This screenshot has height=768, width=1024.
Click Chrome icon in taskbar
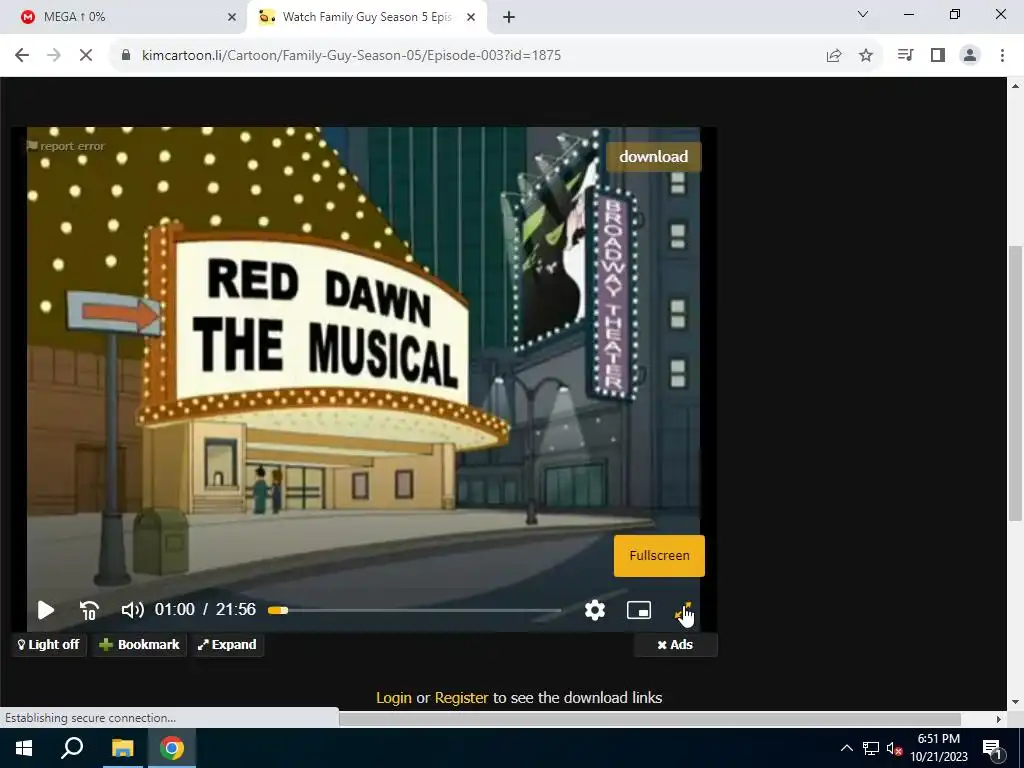point(172,748)
